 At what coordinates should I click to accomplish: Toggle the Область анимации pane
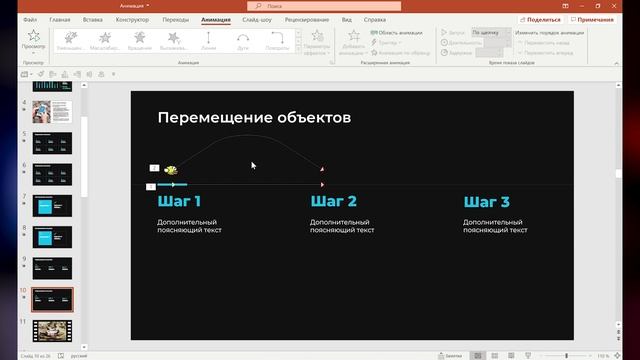396,33
